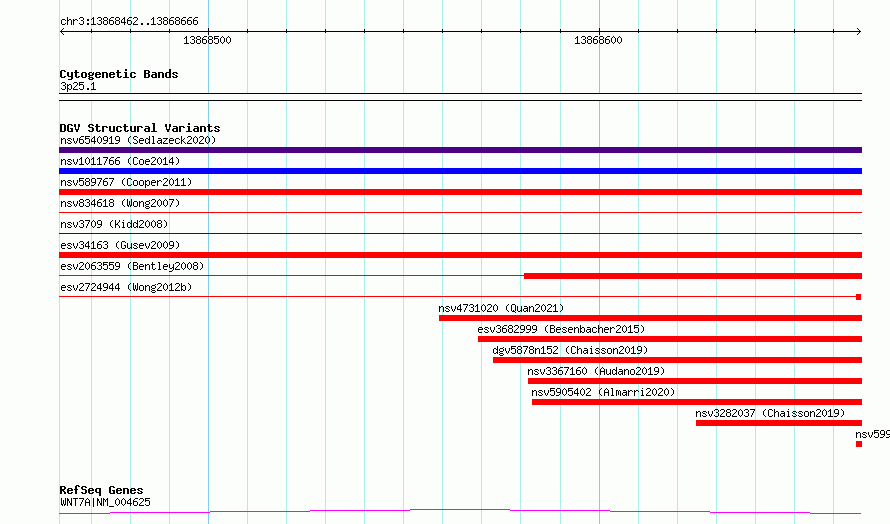
Task: Click the thin red line under nsv834618
Action: pos(460,212)
